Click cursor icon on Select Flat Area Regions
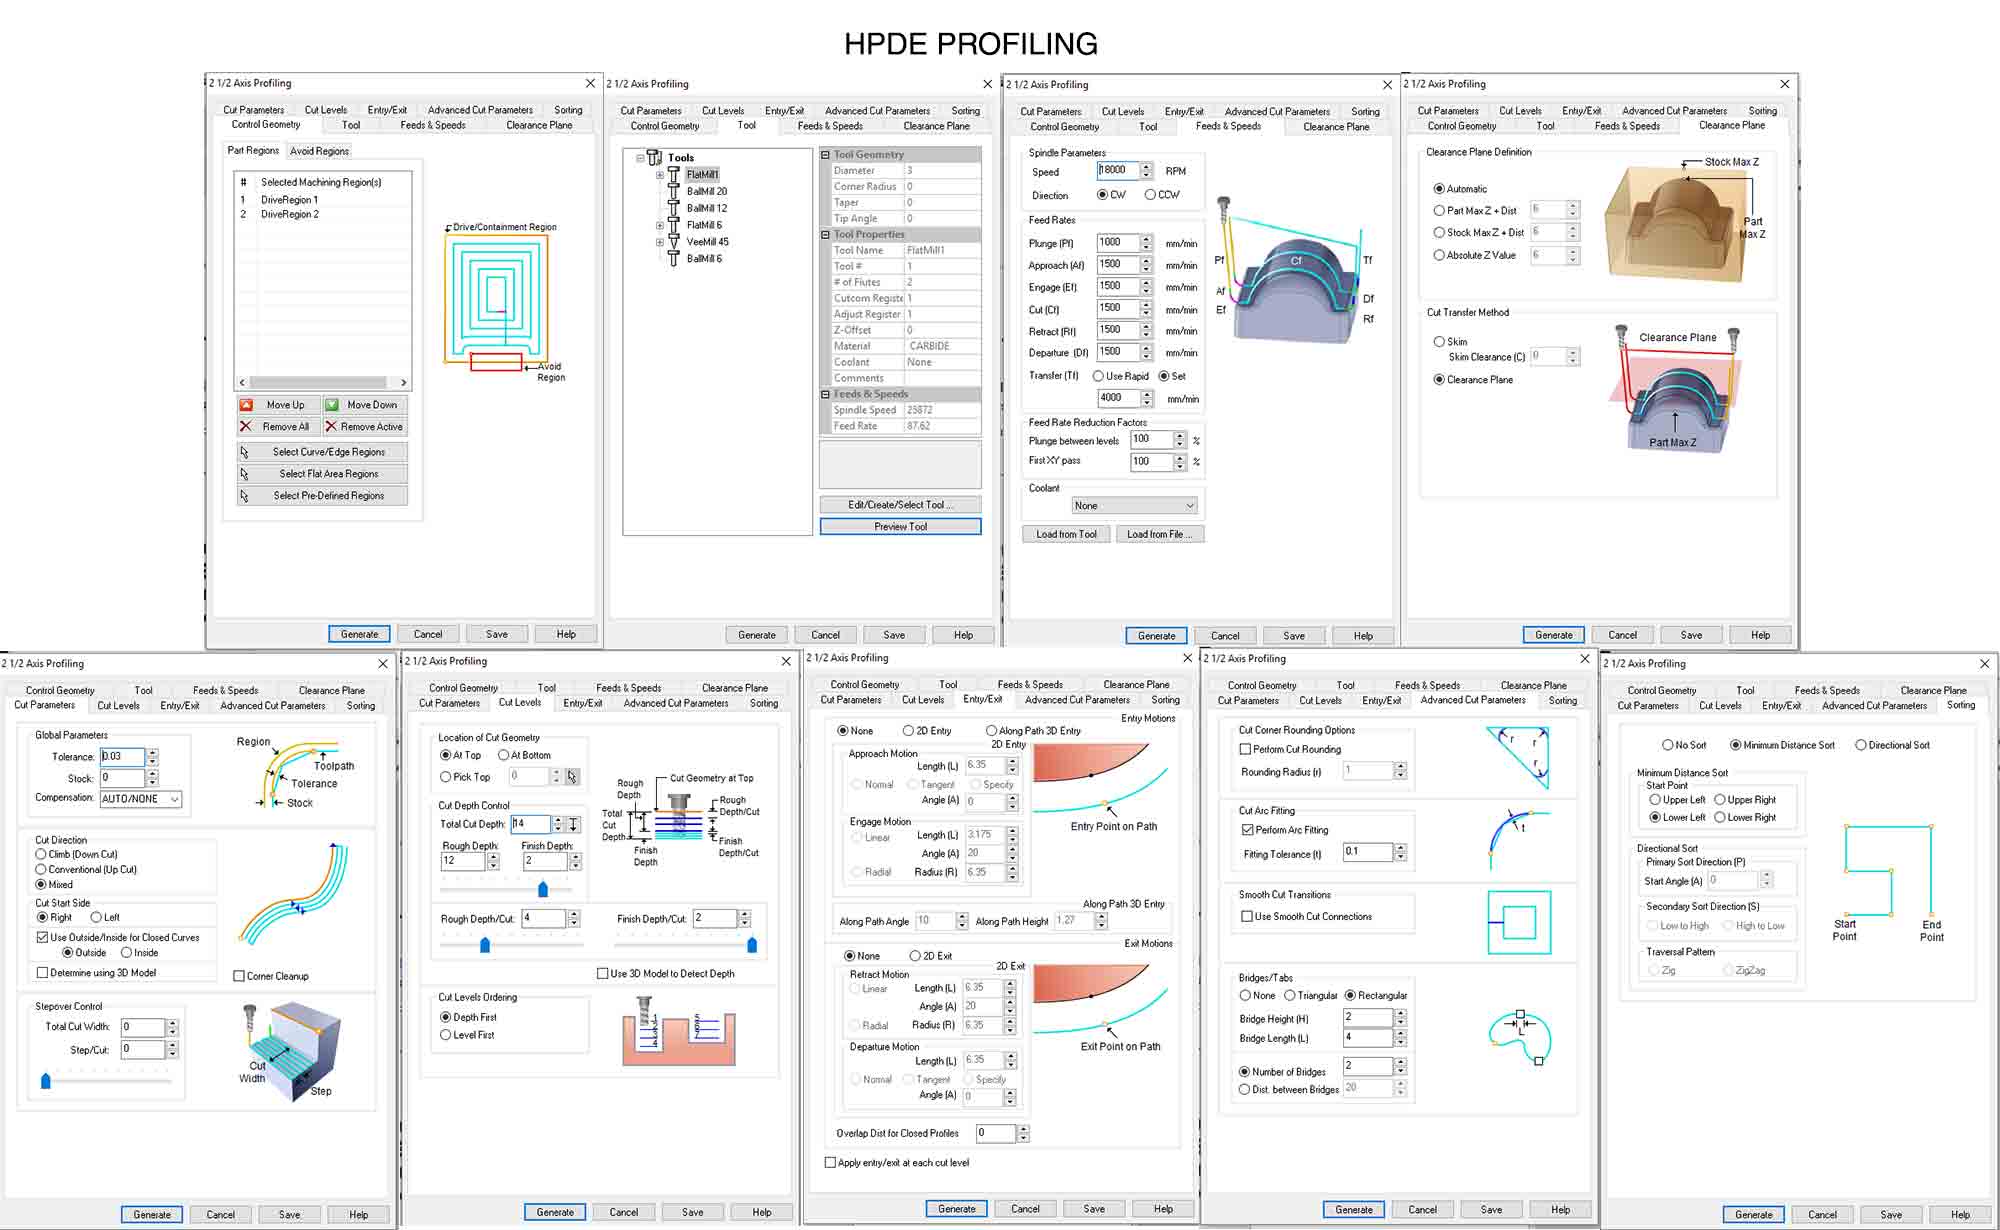Image resolution: width=2000 pixels, height=1230 pixels. [245, 474]
